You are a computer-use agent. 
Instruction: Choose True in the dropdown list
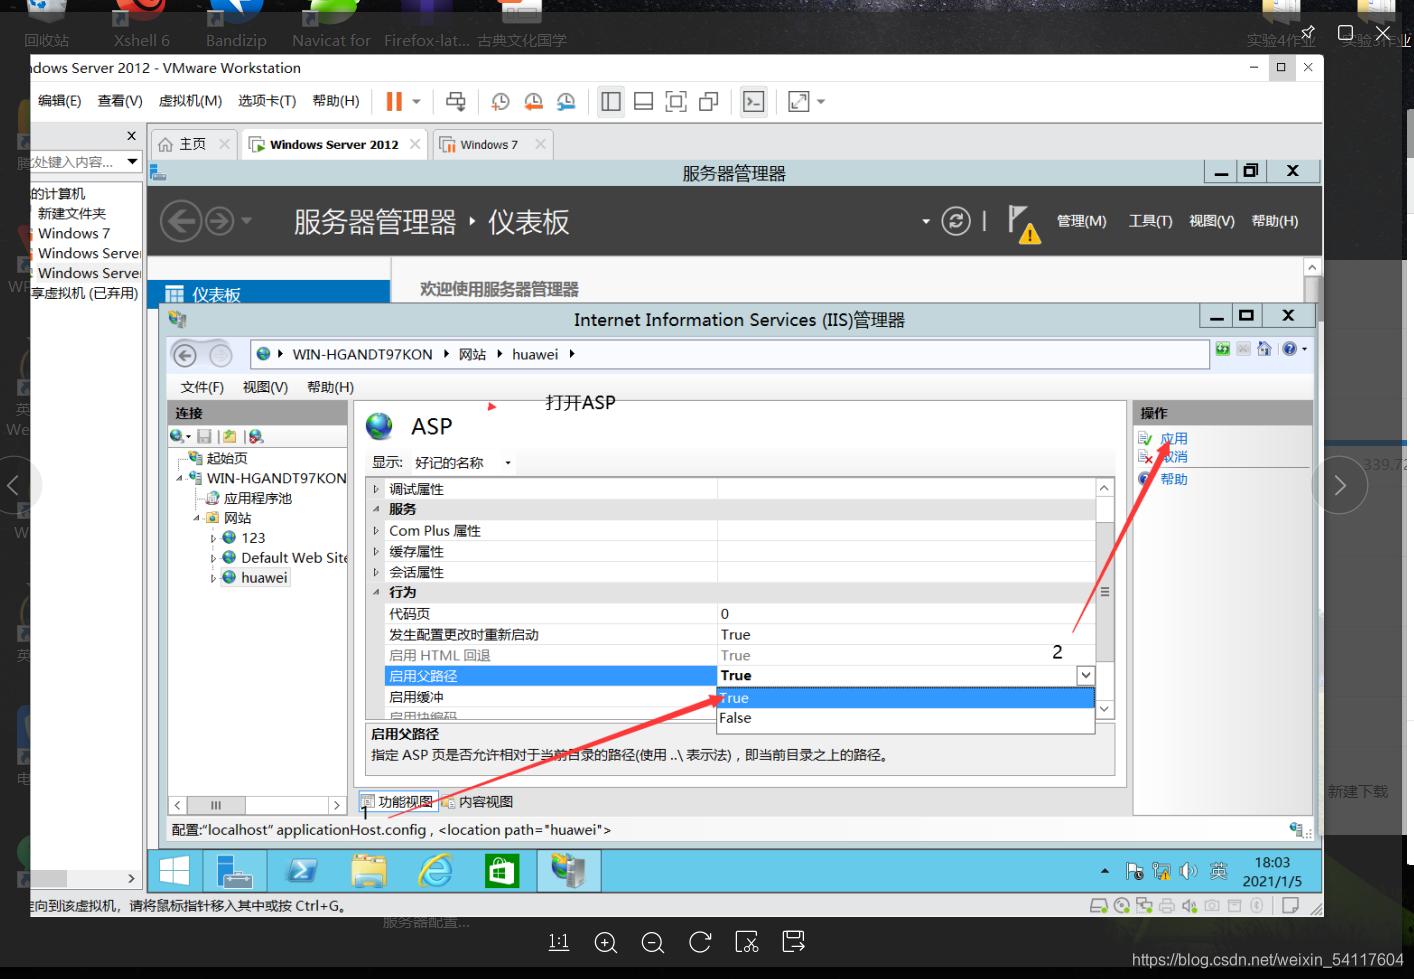[906, 698]
